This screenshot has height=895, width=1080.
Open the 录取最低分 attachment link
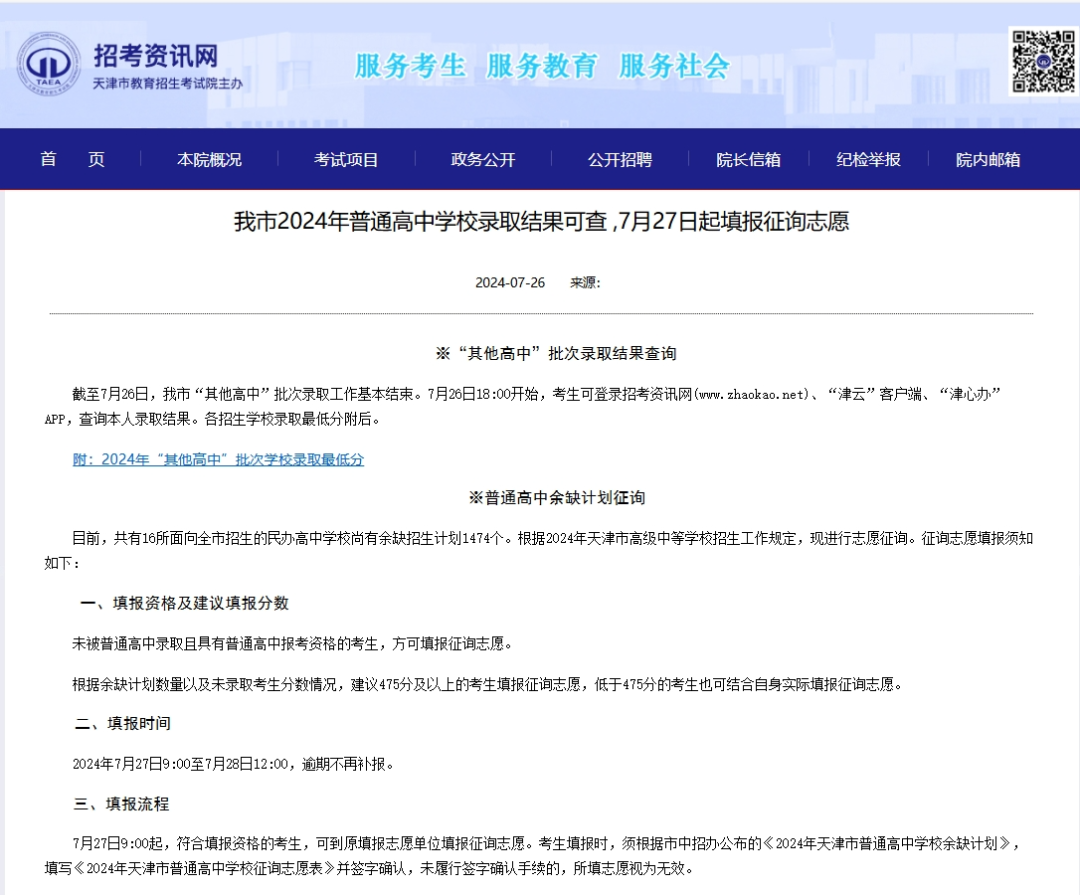pos(218,458)
